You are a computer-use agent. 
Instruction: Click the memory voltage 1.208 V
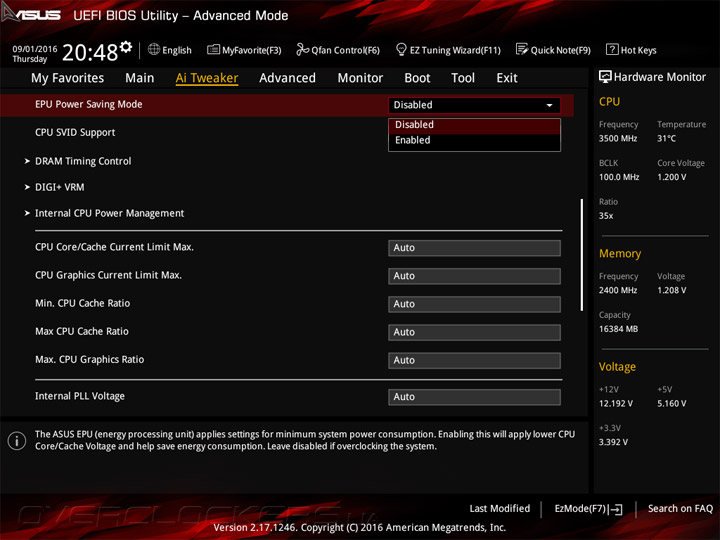pyautogui.click(x=671, y=290)
